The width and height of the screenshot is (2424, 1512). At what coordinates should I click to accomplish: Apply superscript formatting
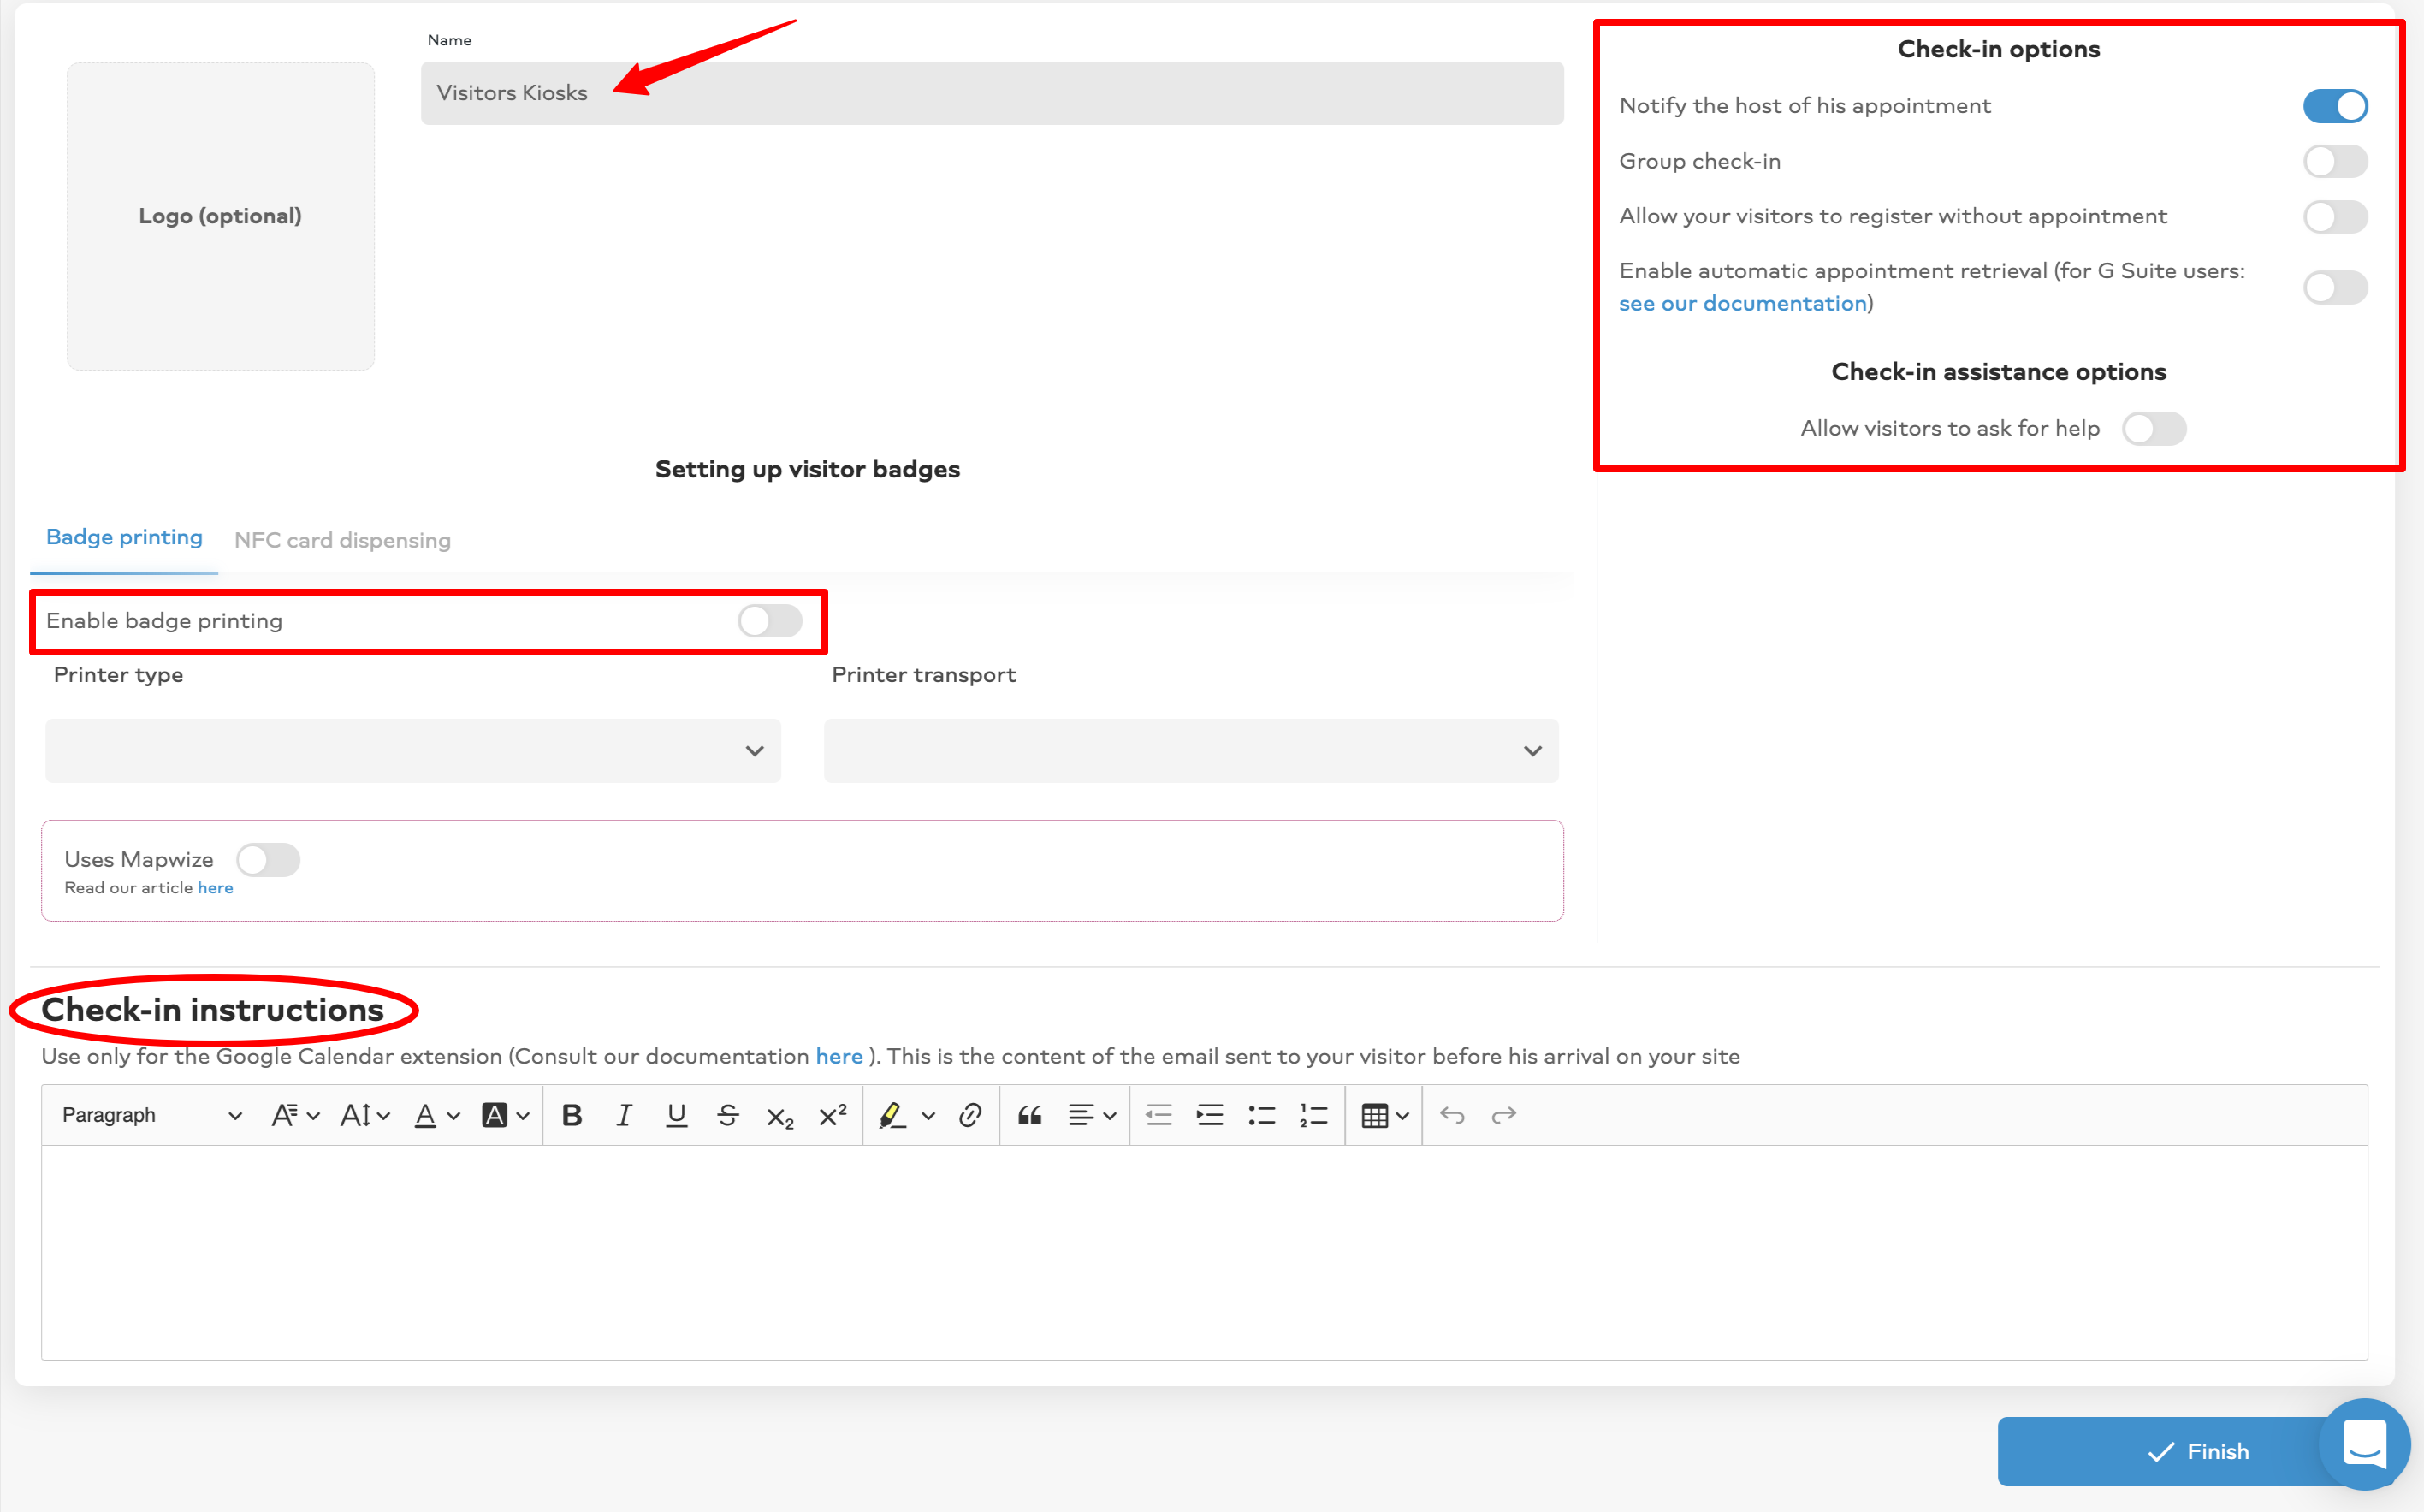coord(833,1115)
